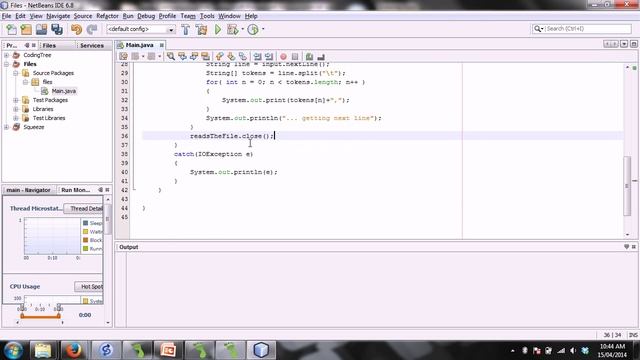Screen dimensions: 640x360
Task: Click the Sleeping legend color swatch
Action: tap(85, 223)
